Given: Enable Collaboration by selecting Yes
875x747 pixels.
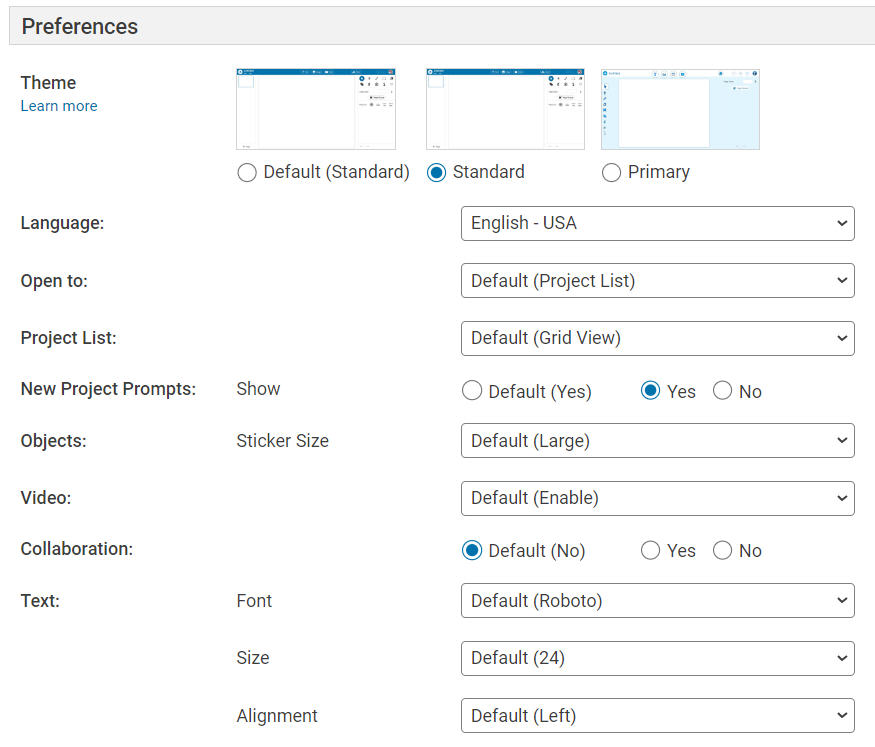Looking at the screenshot, I should (651, 551).
